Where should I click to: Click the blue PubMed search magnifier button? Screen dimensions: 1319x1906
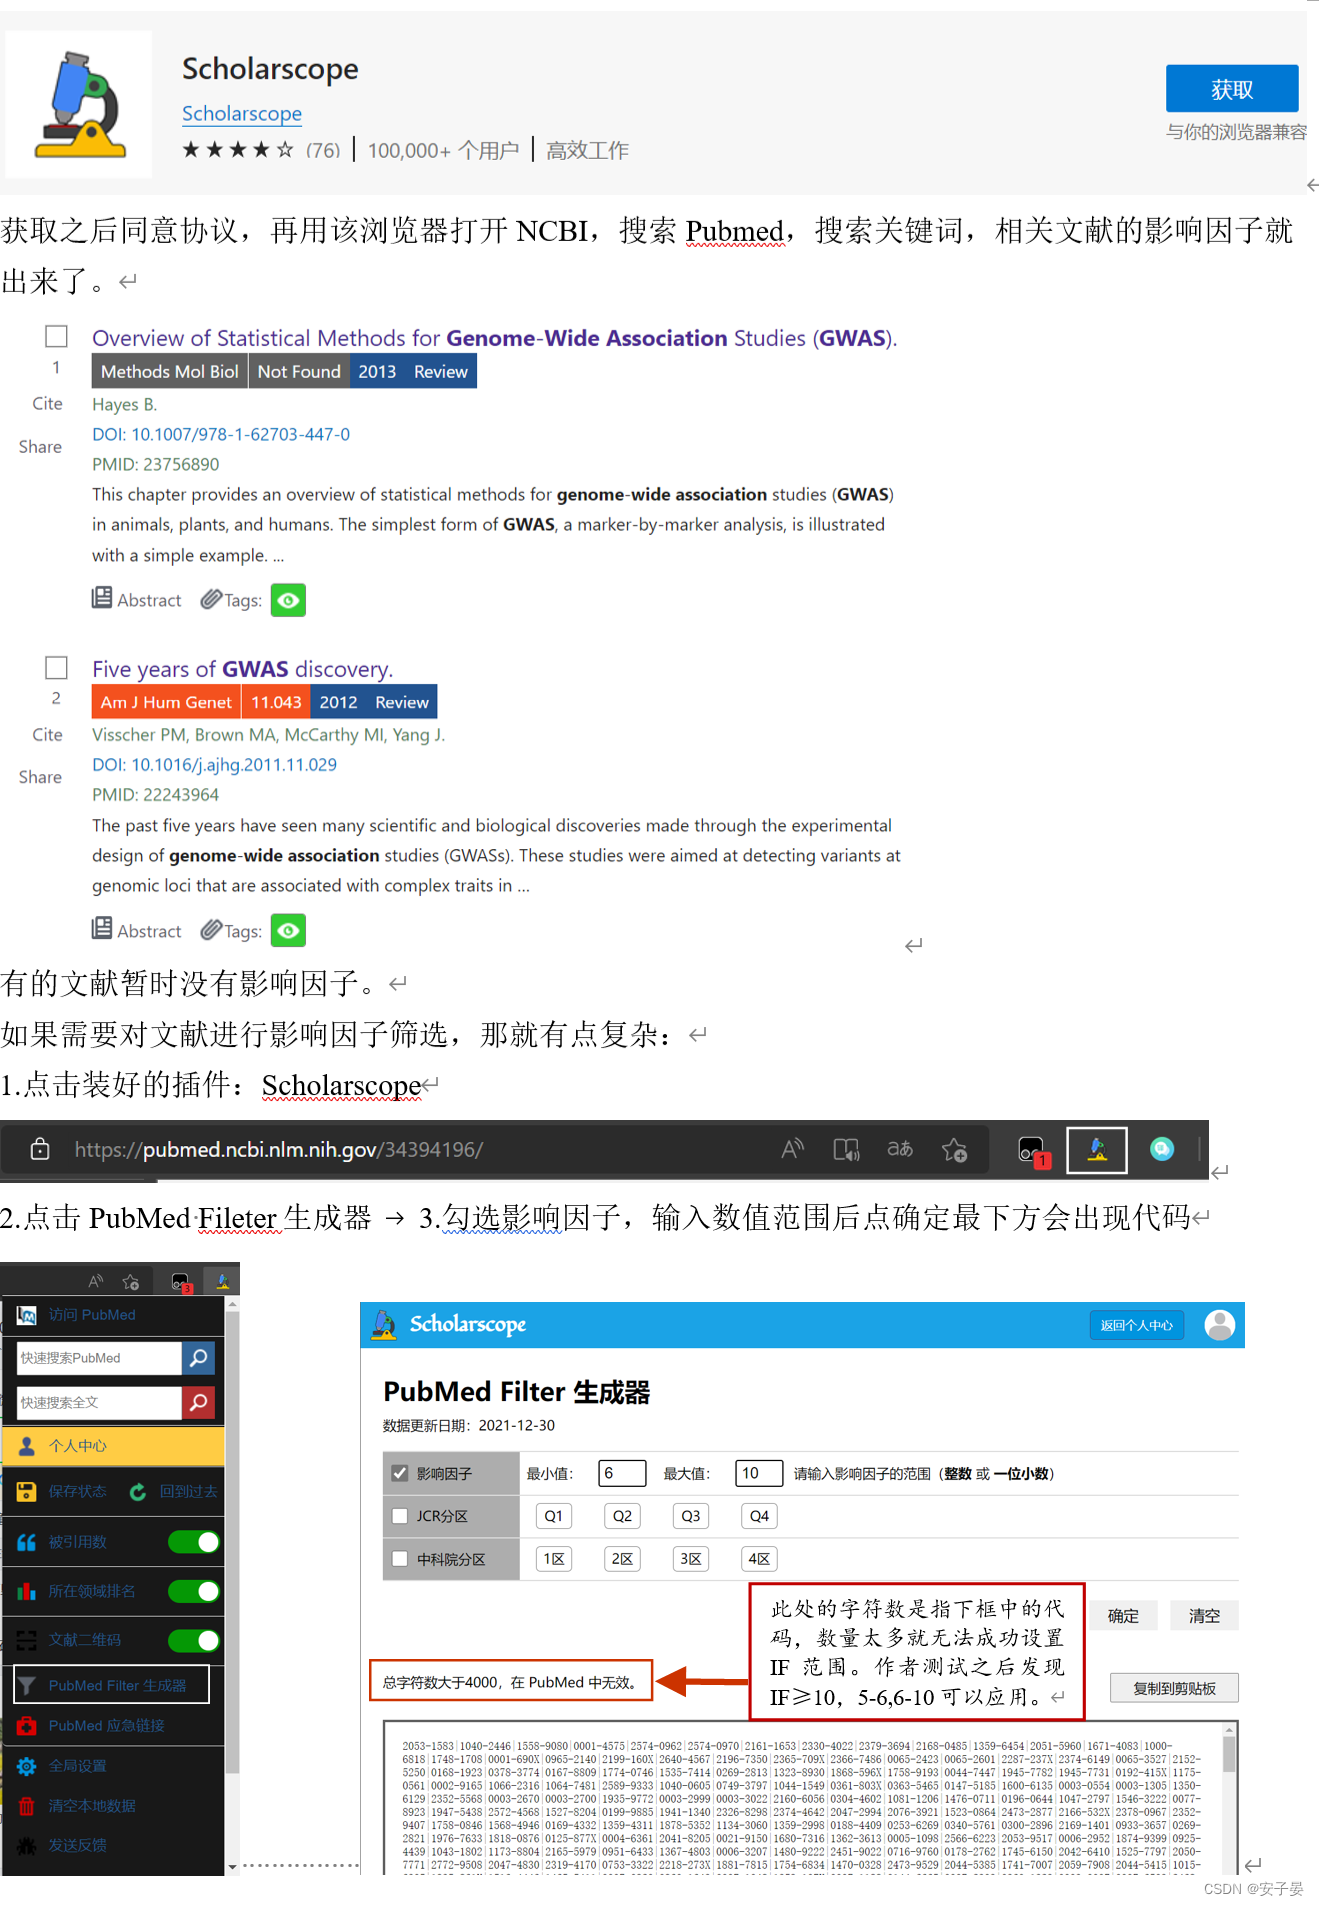pyautogui.click(x=198, y=1358)
